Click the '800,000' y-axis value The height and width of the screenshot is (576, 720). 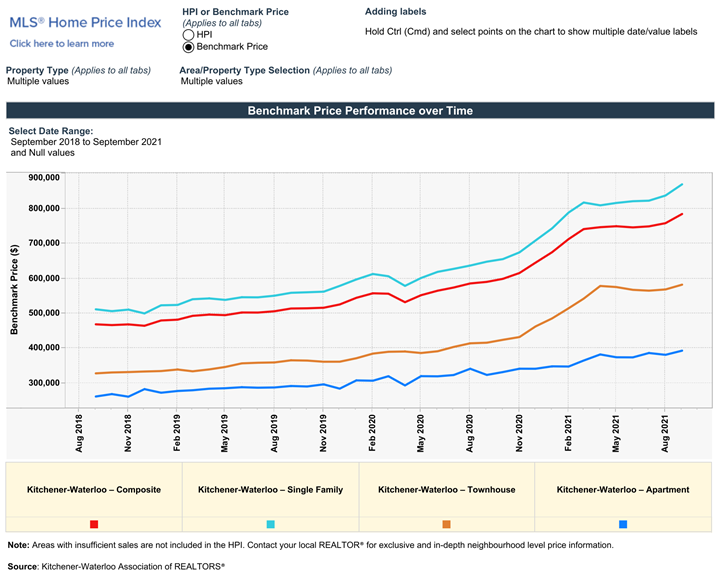[x=44, y=208]
